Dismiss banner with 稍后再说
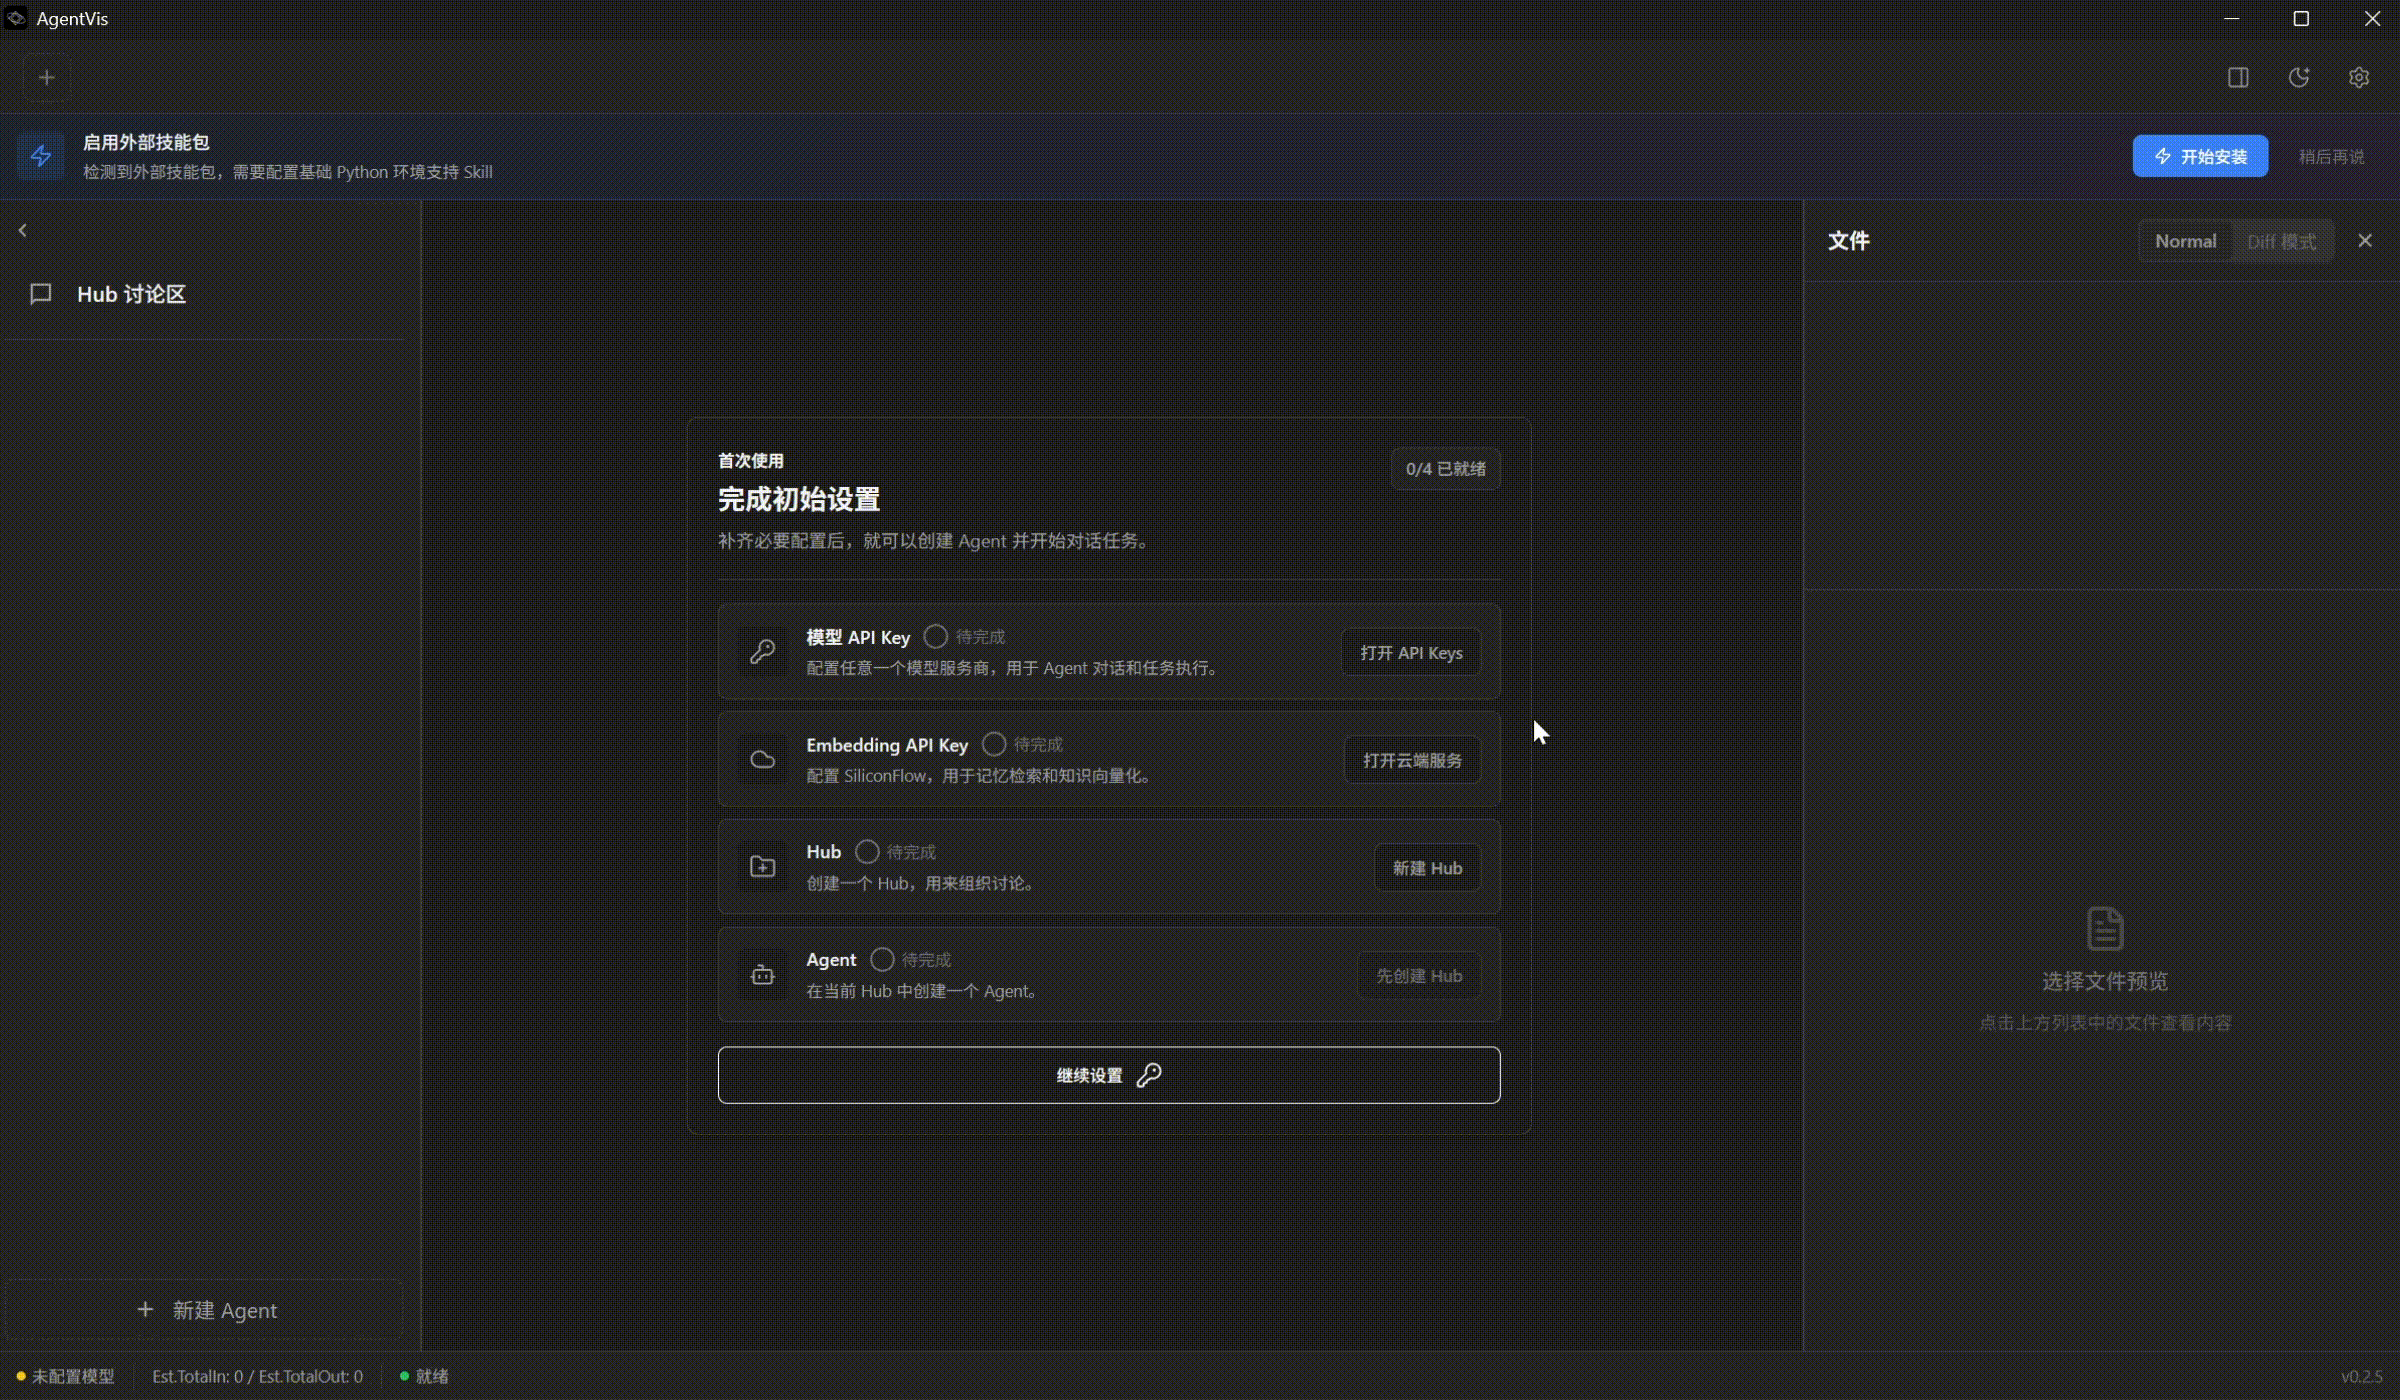 (2331, 156)
